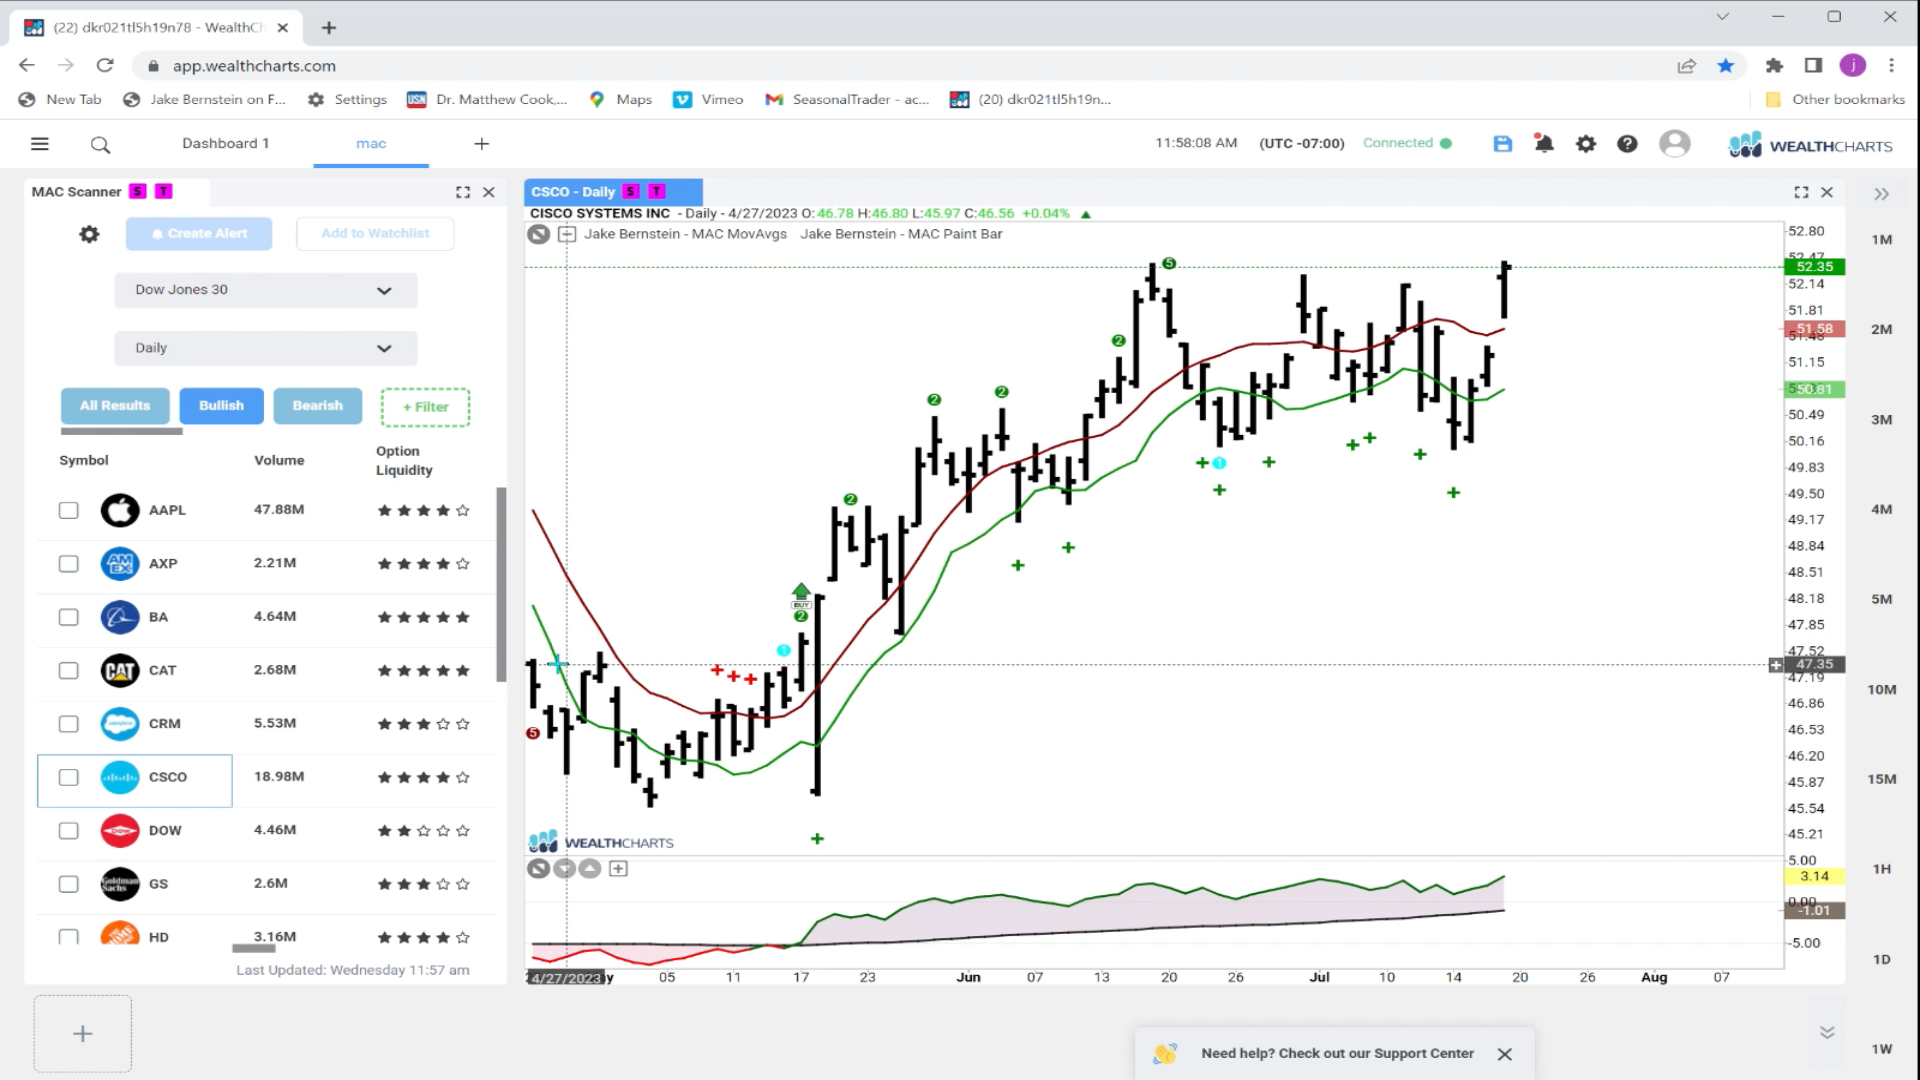This screenshot has width=1920, height=1080.
Task: Check the CAT row checkbox
Action: point(68,670)
